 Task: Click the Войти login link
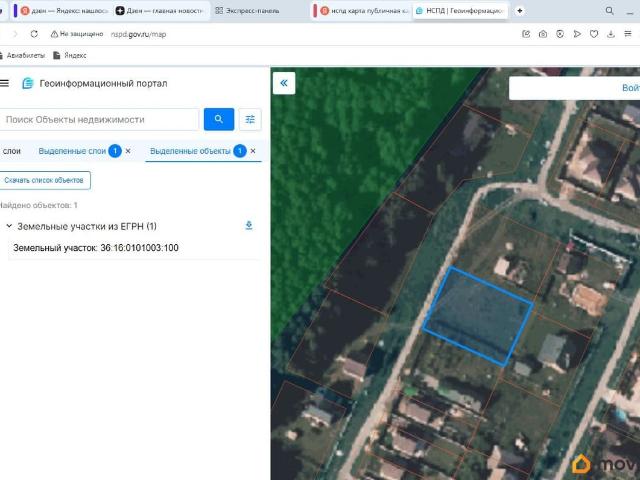click(630, 88)
